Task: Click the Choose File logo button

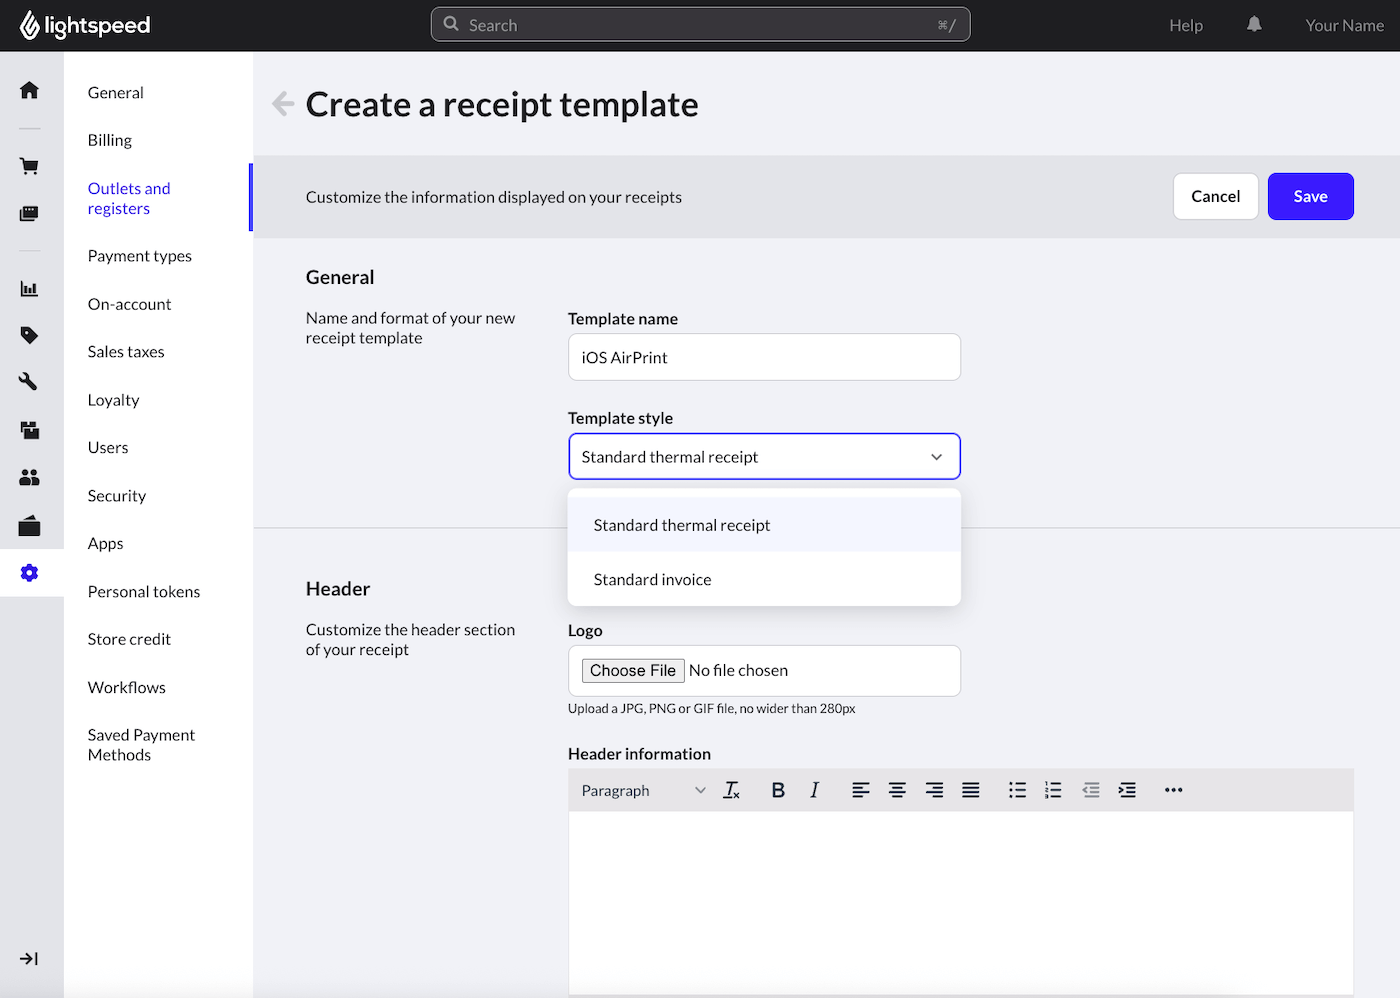Action: point(633,671)
